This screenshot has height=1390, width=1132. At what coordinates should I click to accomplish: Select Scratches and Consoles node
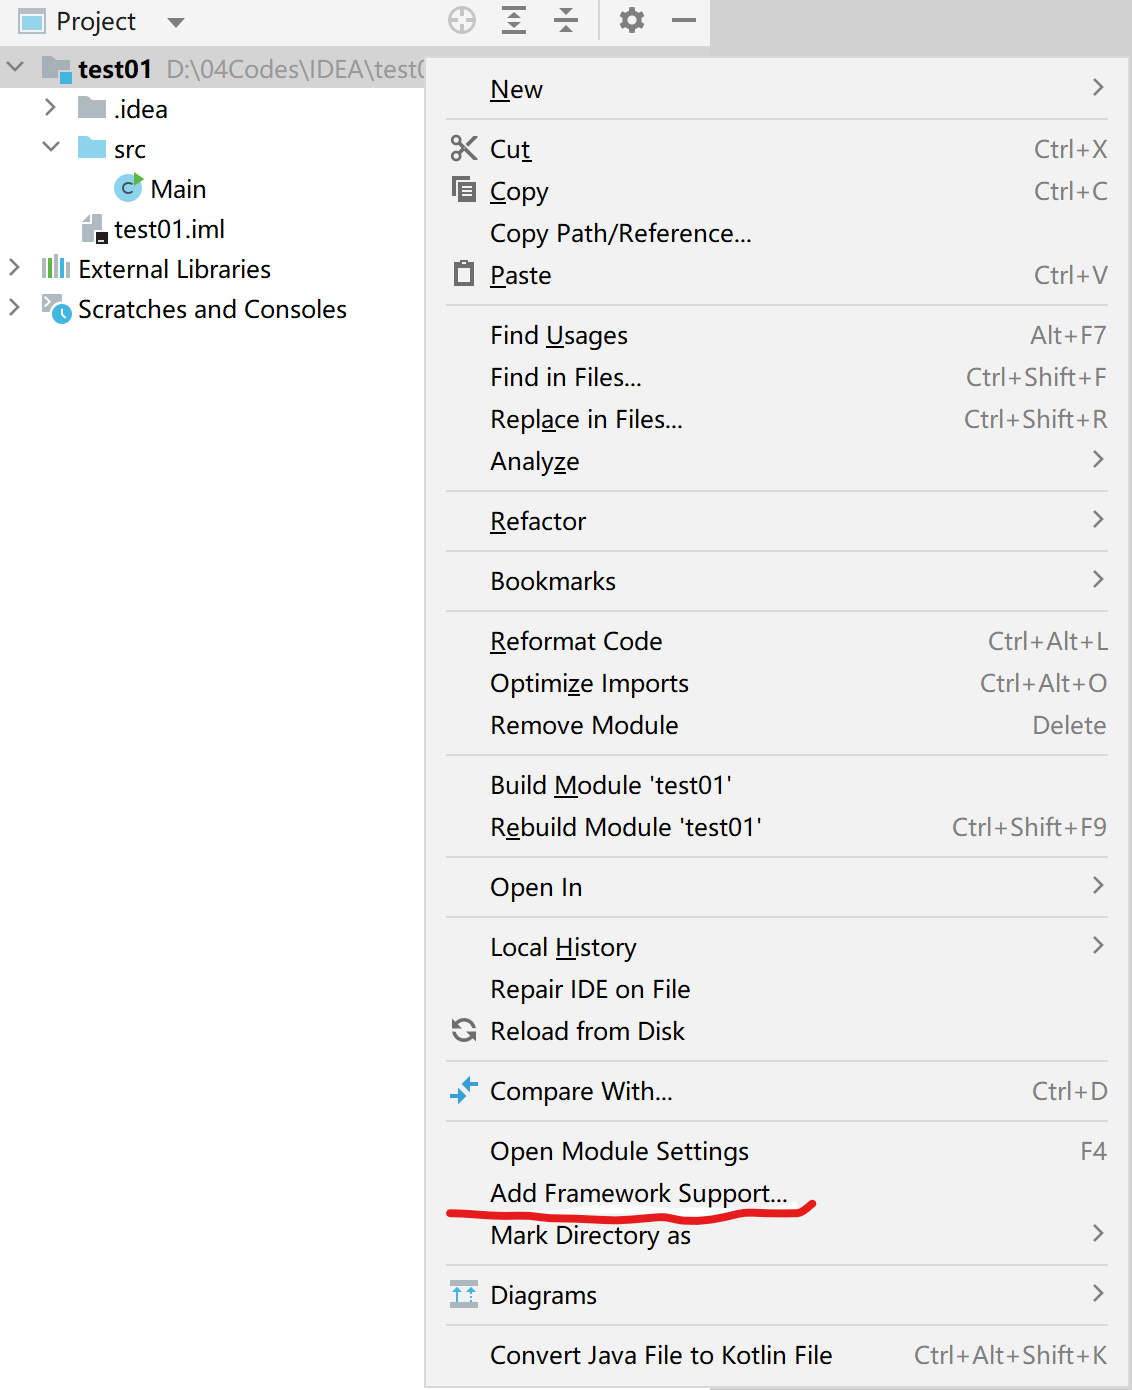click(212, 309)
